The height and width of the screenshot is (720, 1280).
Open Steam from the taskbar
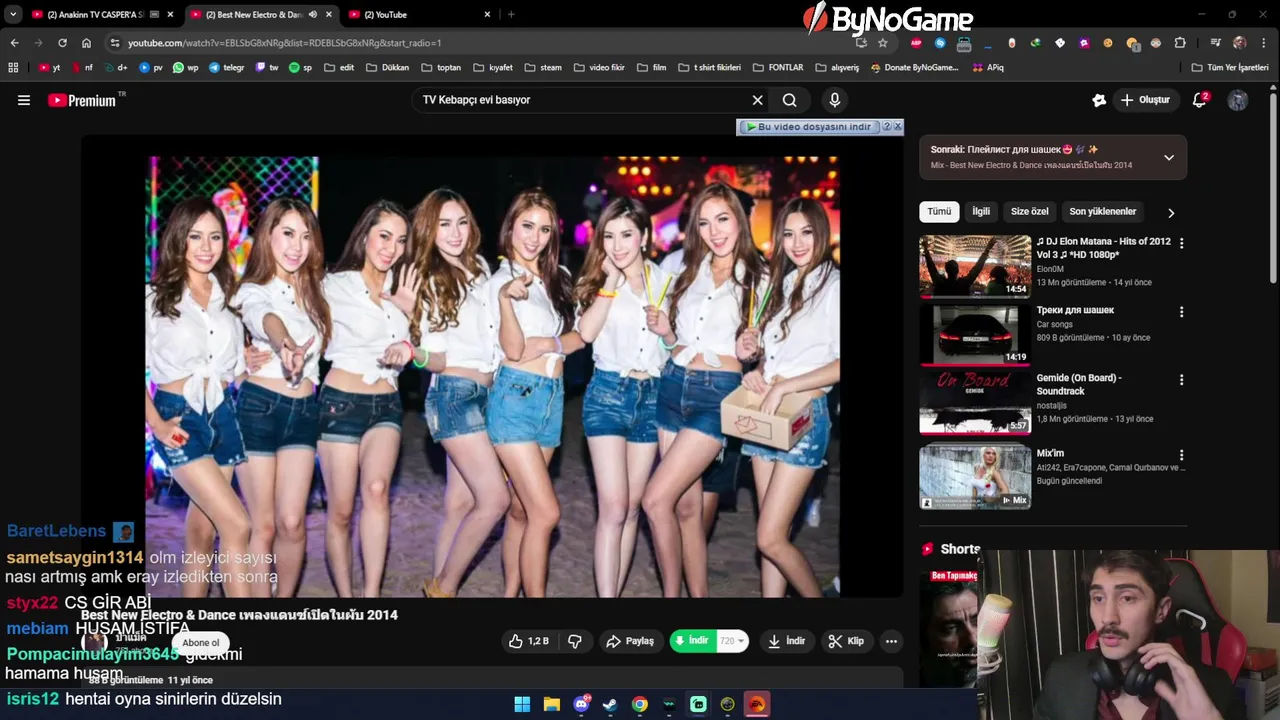point(610,704)
